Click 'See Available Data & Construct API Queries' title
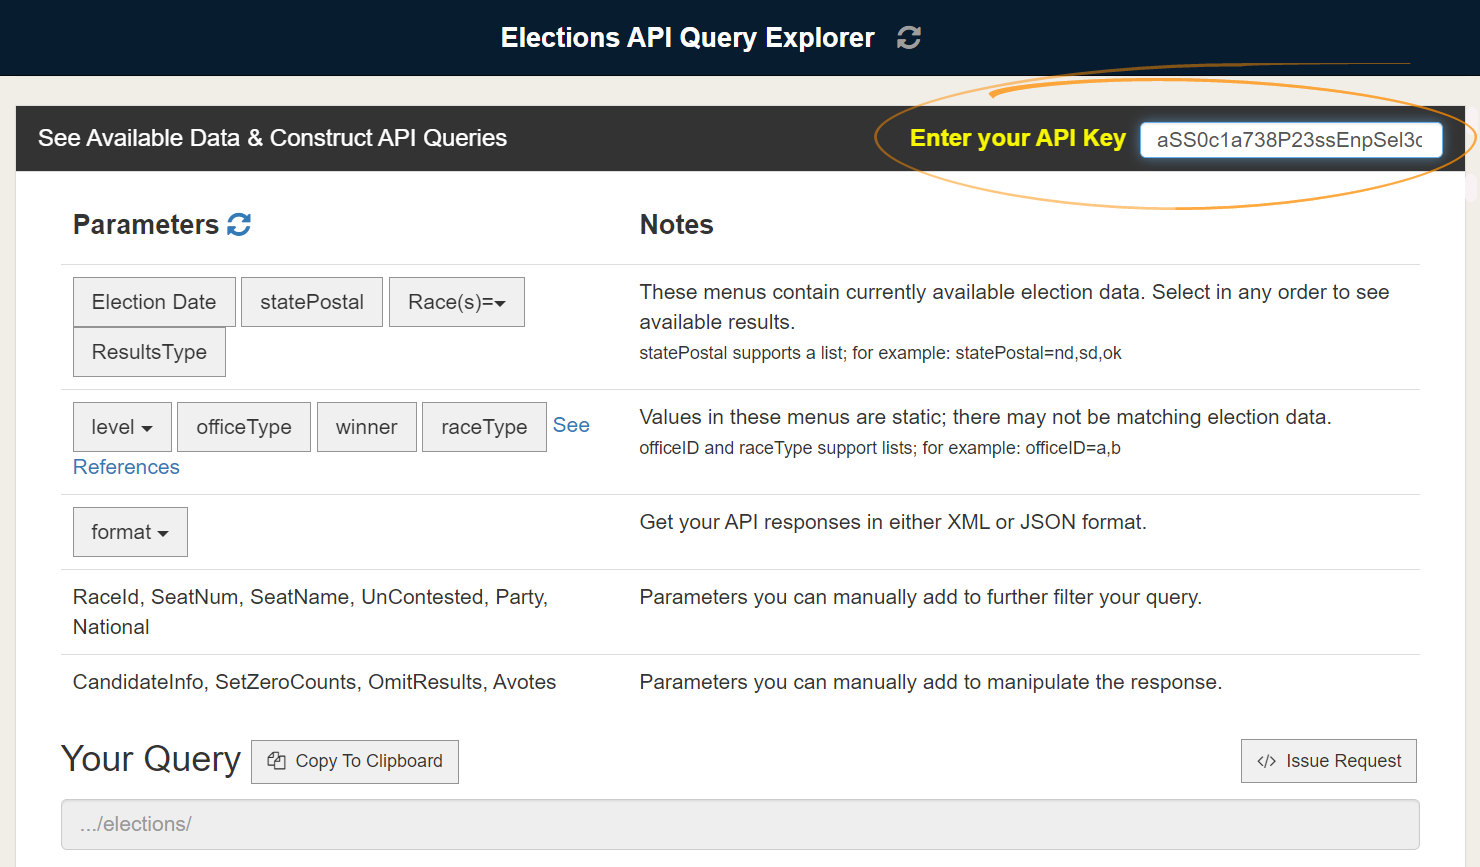The image size is (1480, 867). point(272,138)
